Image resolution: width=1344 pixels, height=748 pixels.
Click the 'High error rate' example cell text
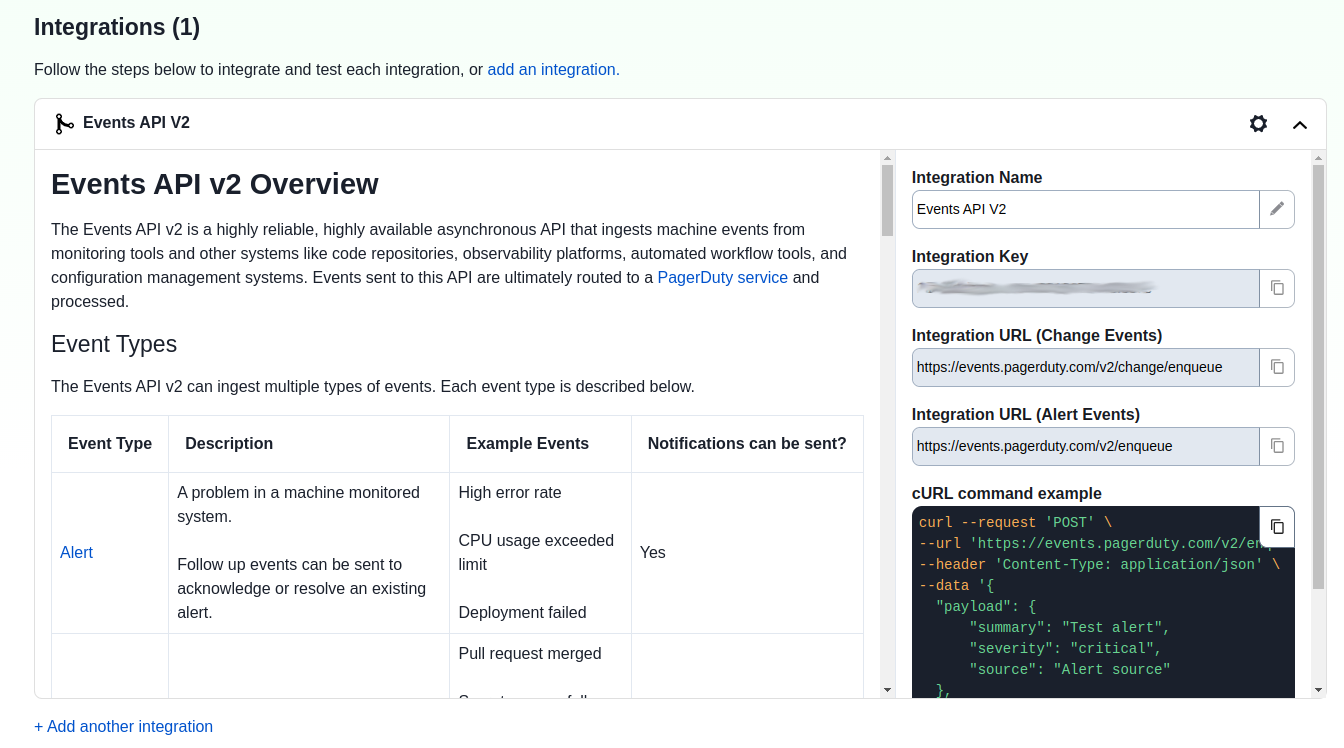click(x=510, y=493)
